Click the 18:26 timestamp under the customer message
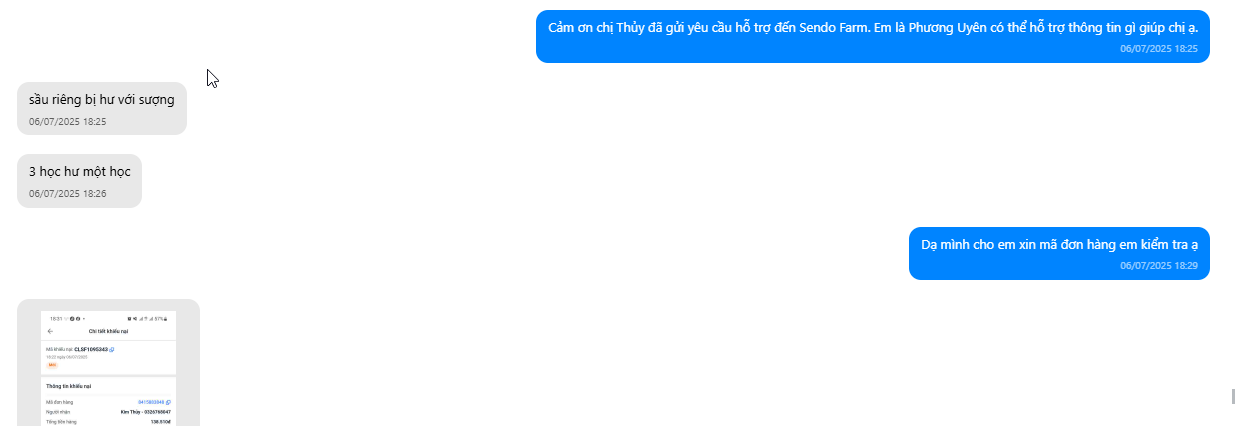Image resolution: width=1245 pixels, height=426 pixels. [x=68, y=194]
